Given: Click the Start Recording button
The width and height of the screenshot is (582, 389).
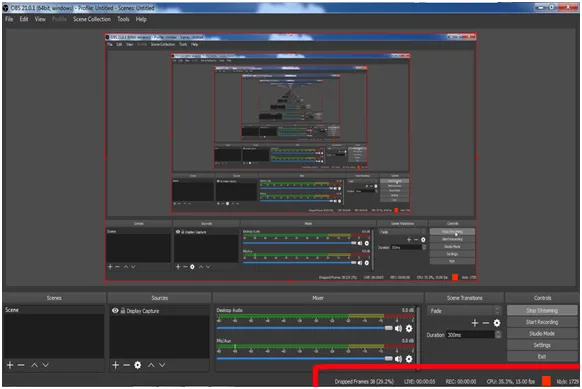Looking at the screenshot, I should (x=542, y=322).
